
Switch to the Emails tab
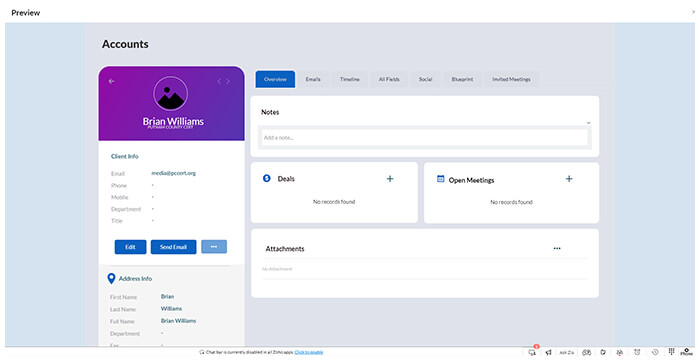[x=313, y=79]
